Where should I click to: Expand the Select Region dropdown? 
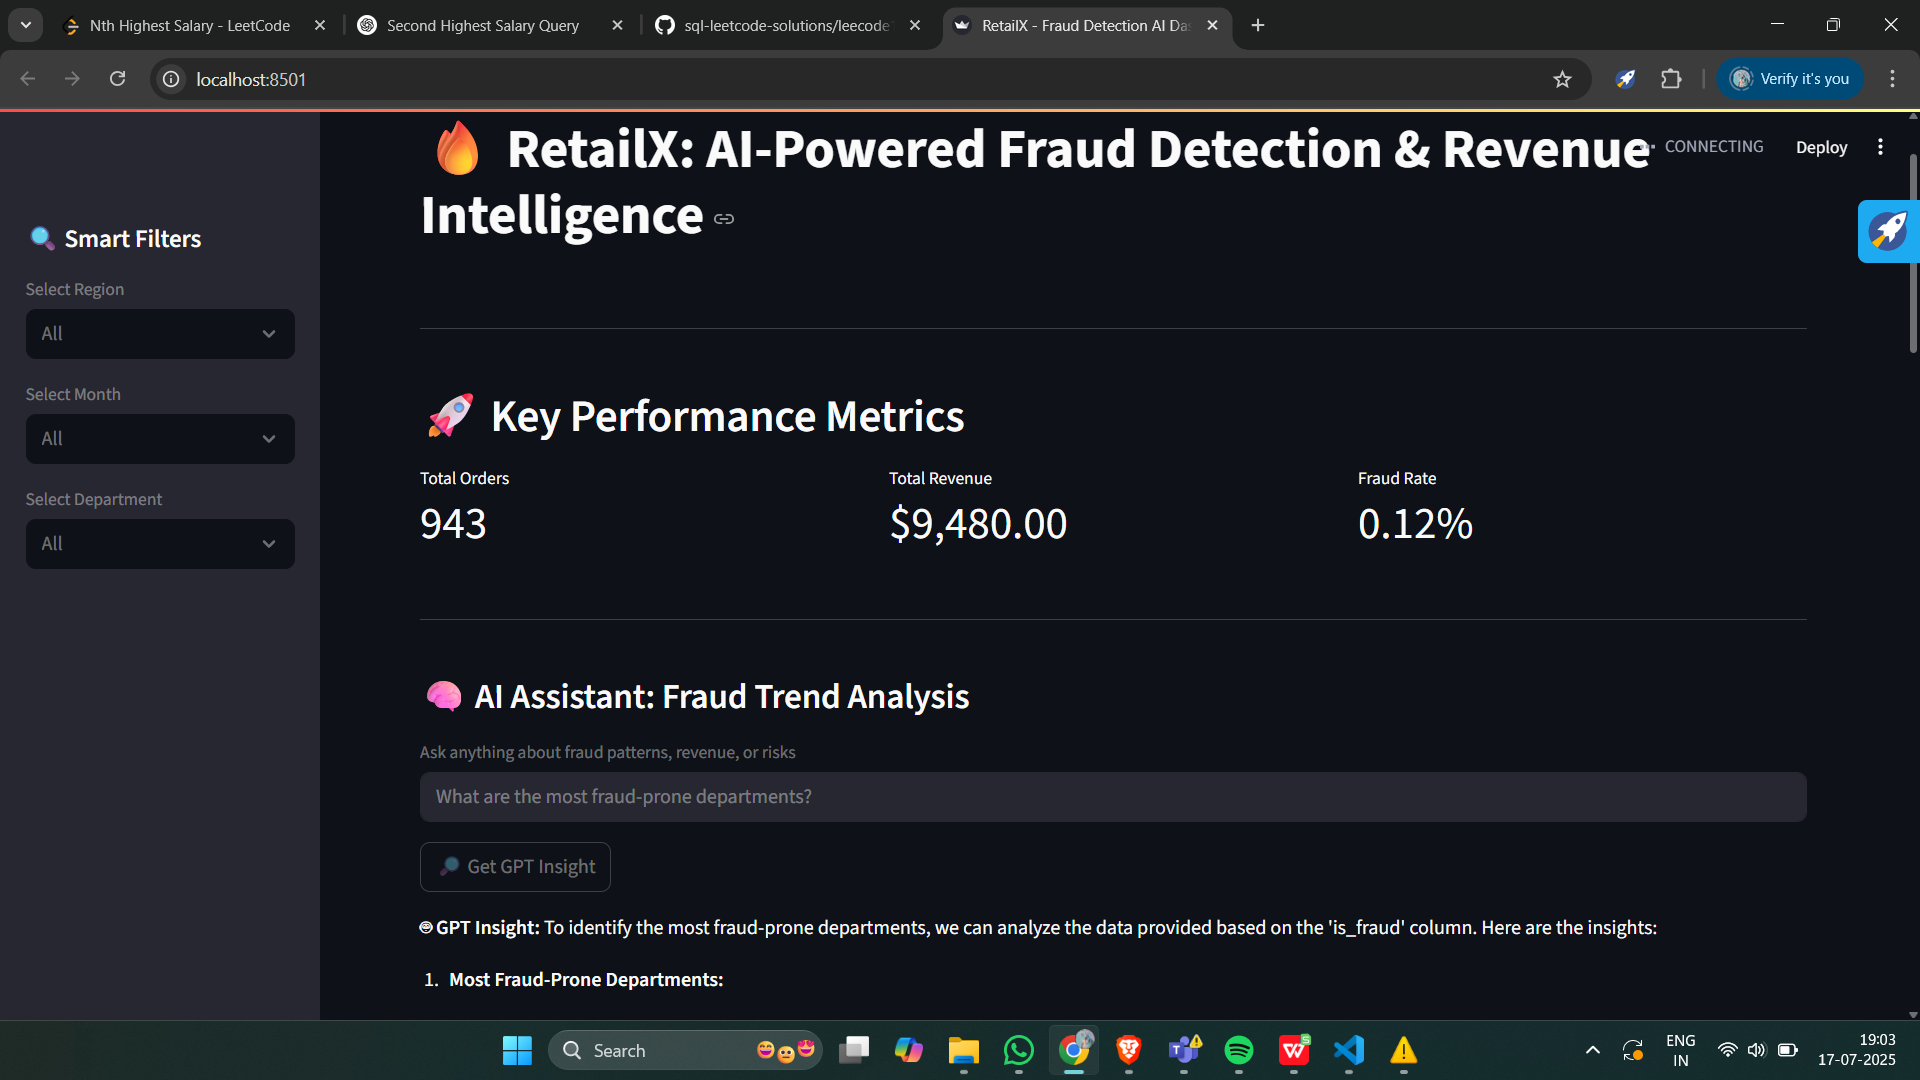160,334
